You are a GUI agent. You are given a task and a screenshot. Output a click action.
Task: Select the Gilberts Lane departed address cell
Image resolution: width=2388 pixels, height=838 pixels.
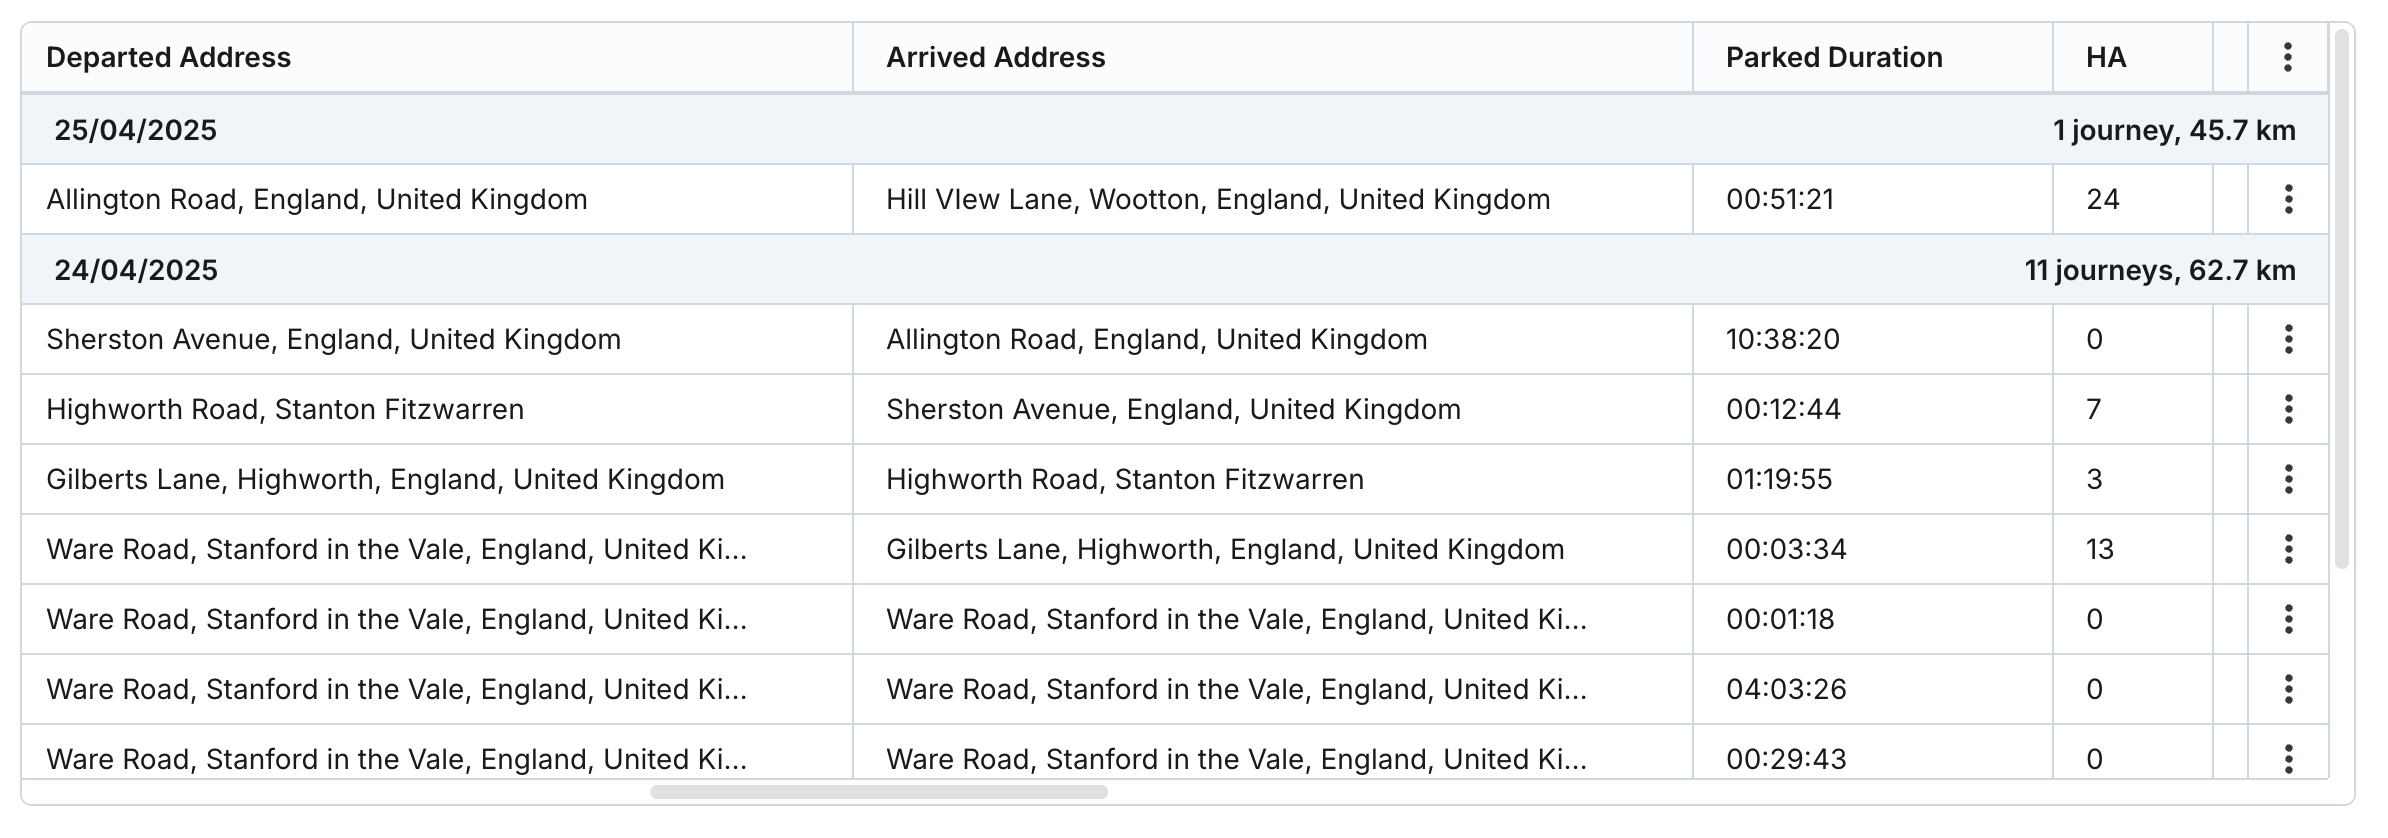click(x=385, y=480)
